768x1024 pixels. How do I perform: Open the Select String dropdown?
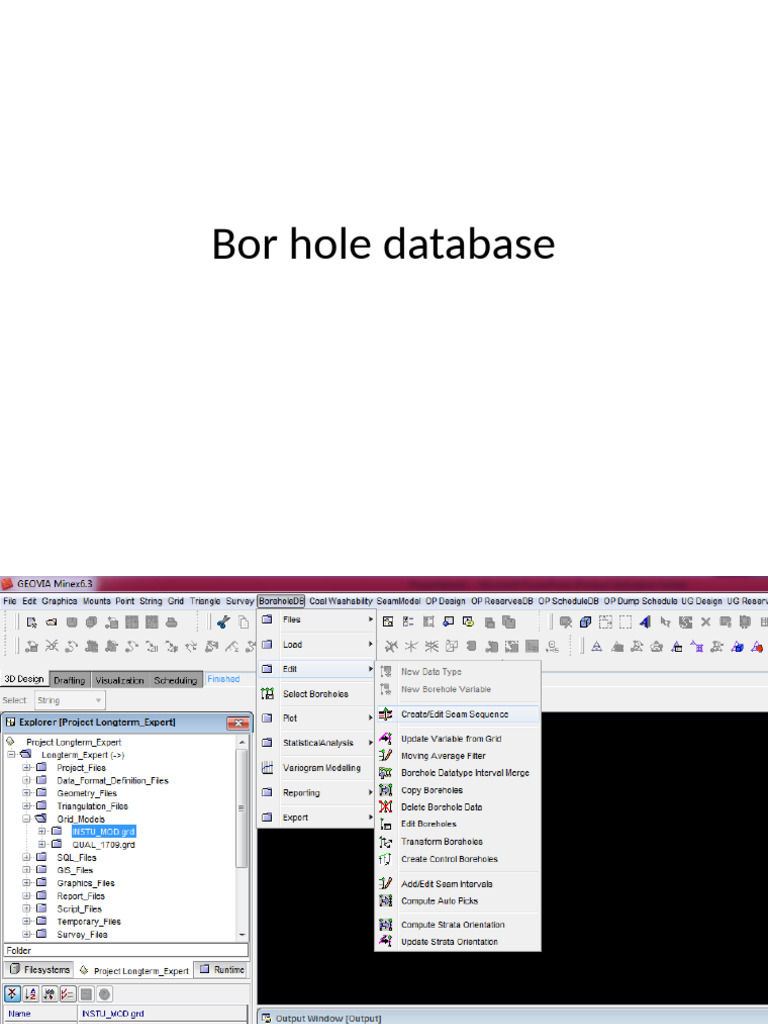[x=69, y=700]
